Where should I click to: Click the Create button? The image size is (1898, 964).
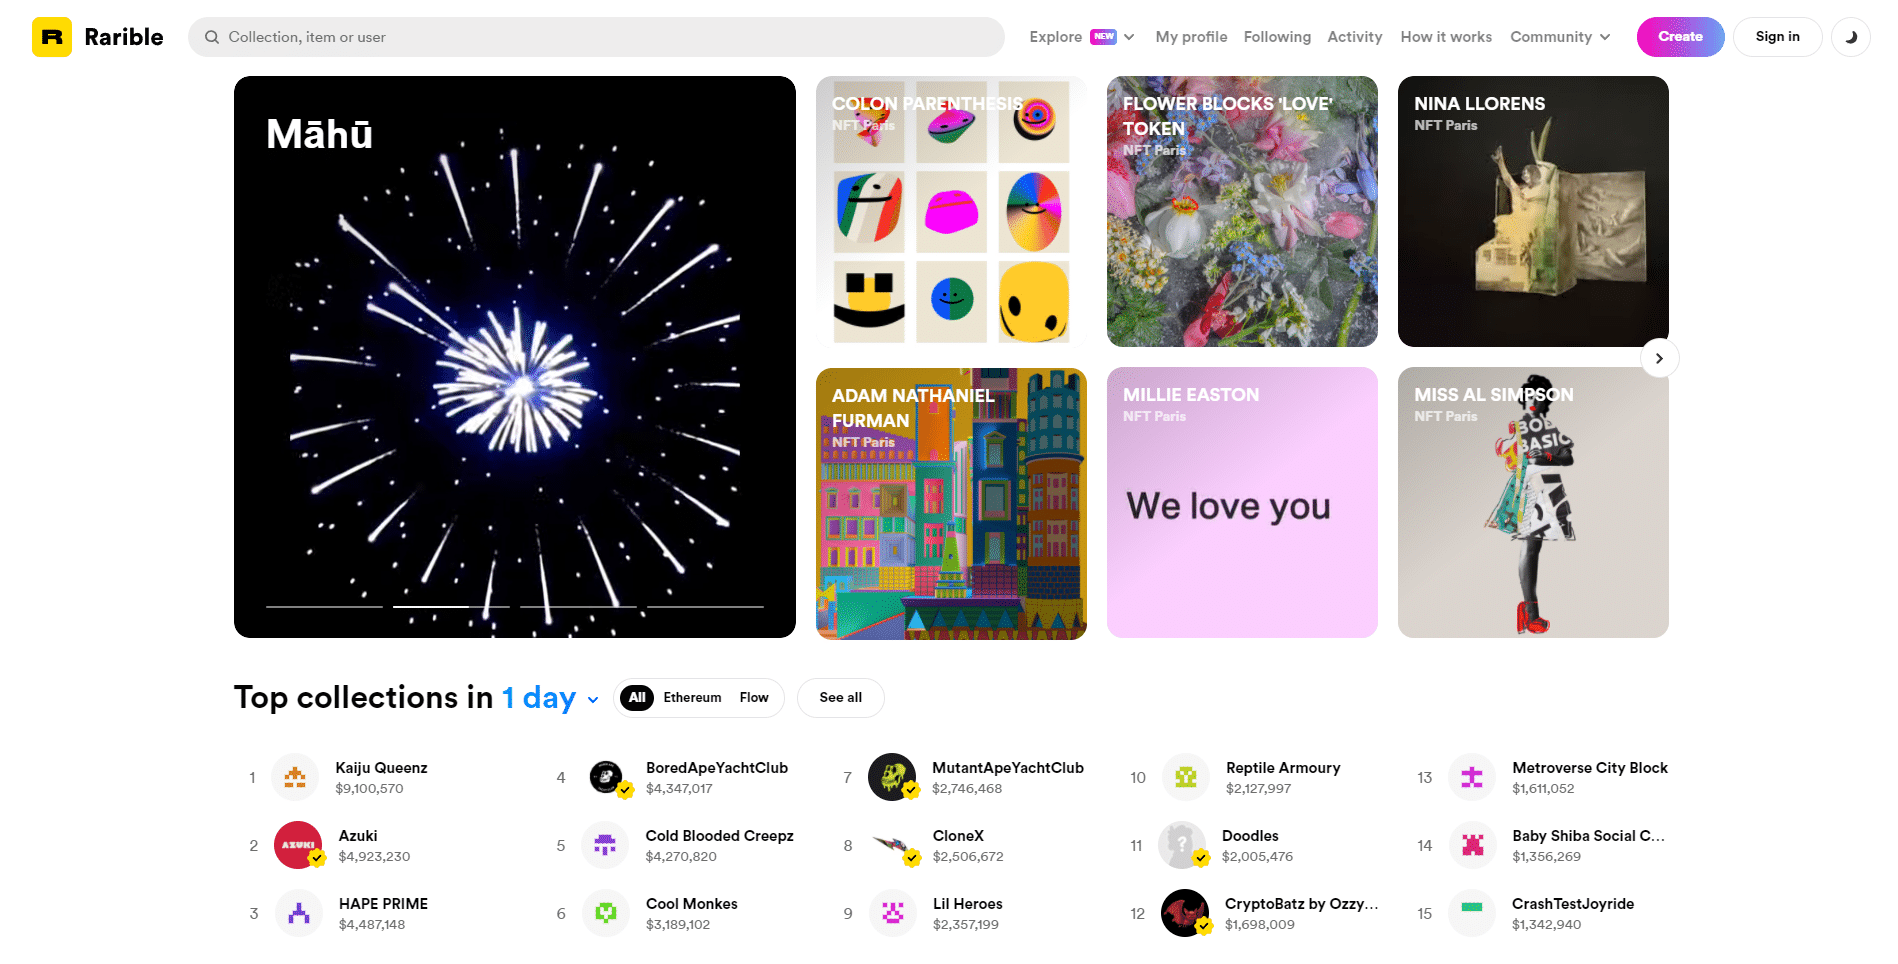[1680, 37]
